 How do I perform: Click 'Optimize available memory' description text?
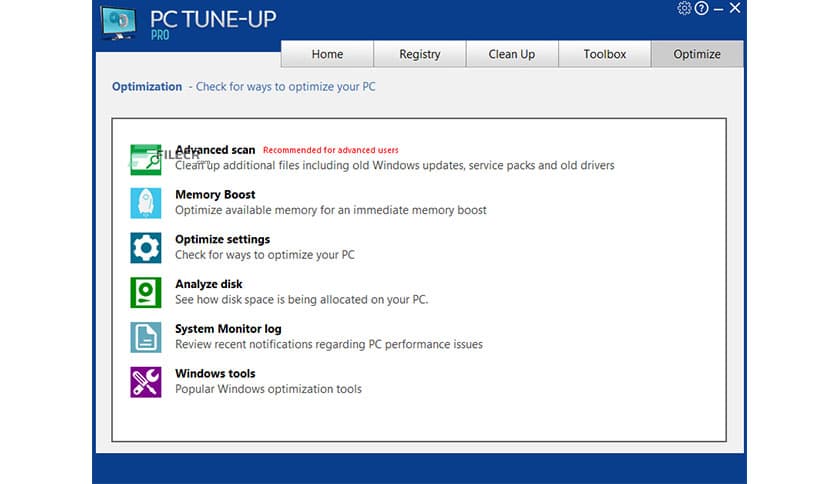click(331, 210)
